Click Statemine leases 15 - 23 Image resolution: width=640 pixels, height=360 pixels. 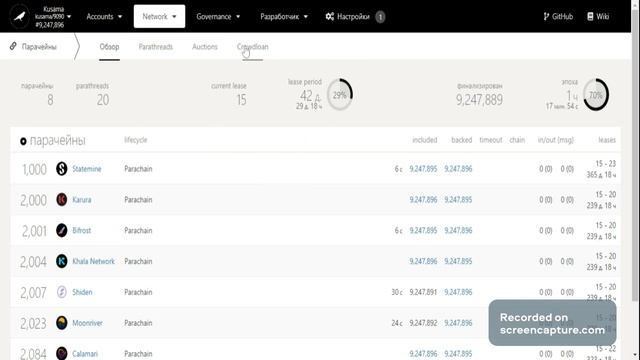click(606, 164)
